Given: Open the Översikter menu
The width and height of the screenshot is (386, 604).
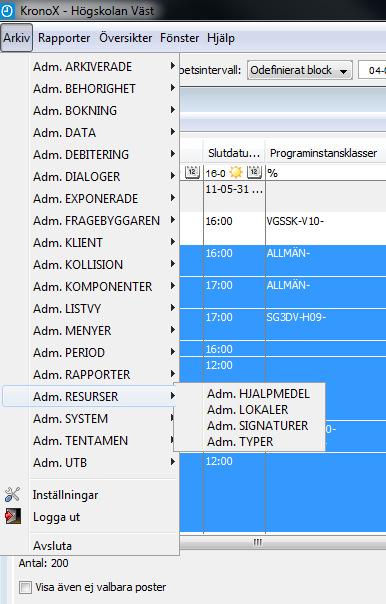Looking at the screenshot, I should point(126,38).
